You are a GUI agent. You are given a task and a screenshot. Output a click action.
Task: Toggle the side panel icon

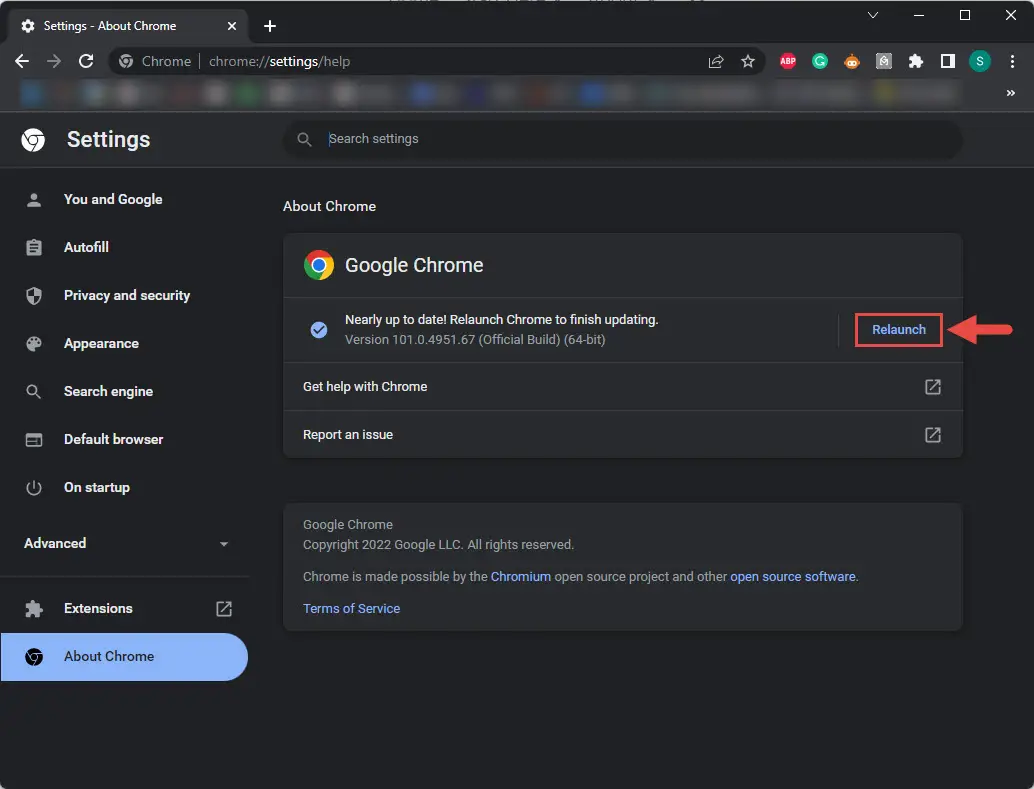pyautogui.click(x=948, y=61)
